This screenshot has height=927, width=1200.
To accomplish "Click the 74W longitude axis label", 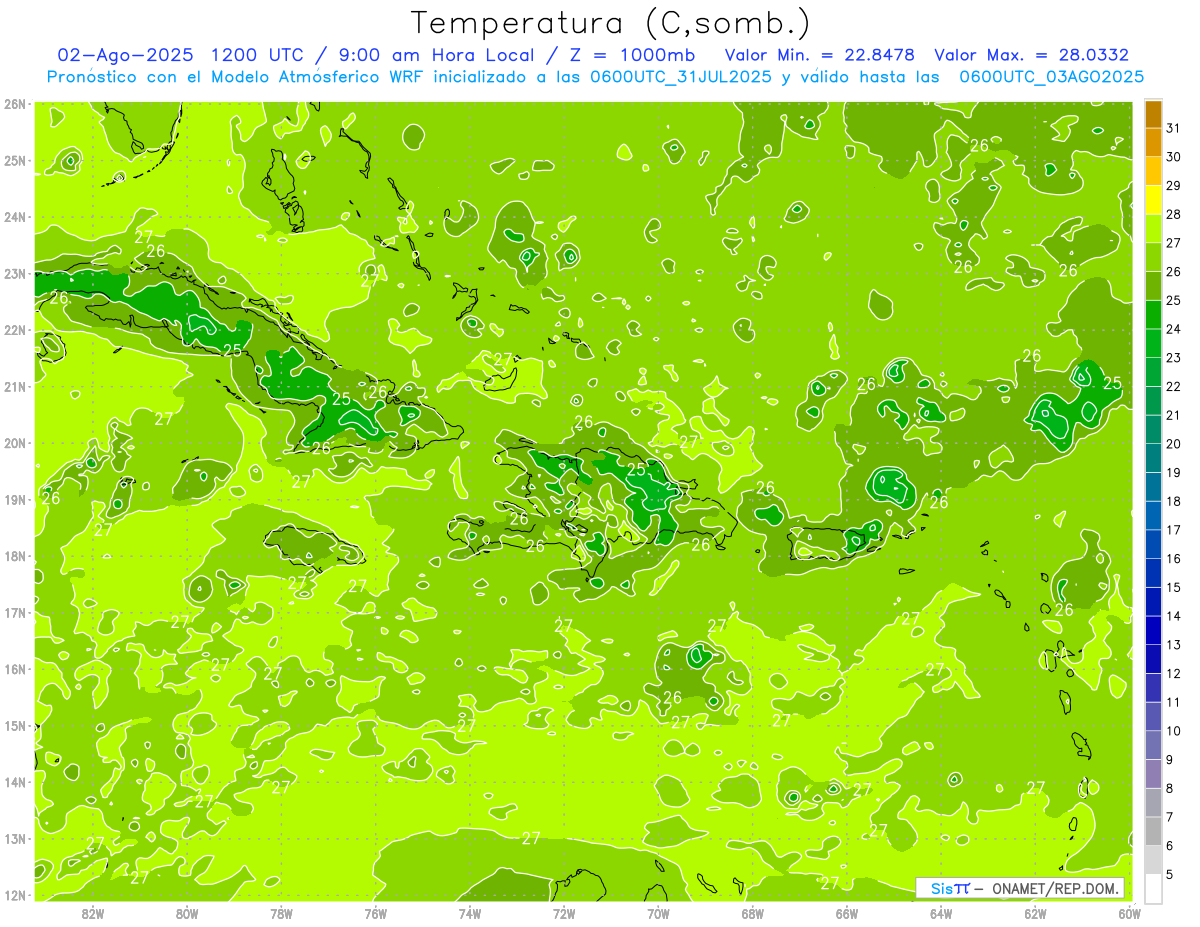I will [x=469, y=913].
